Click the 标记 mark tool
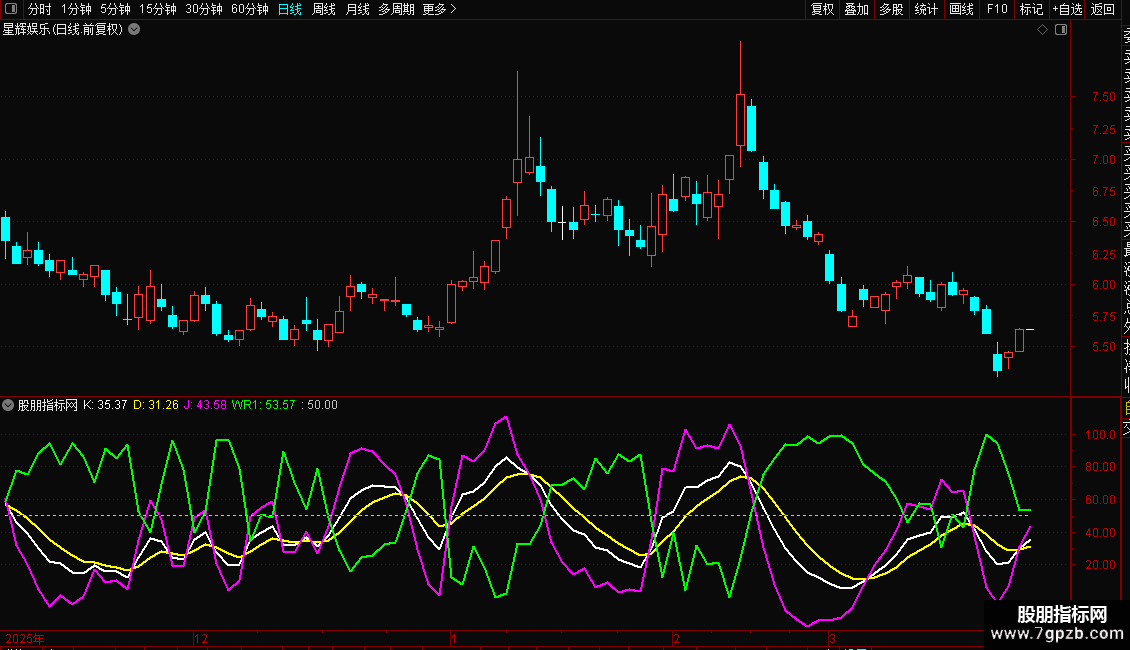This screenshot has width=1130, height=650. coord(1031,9)
